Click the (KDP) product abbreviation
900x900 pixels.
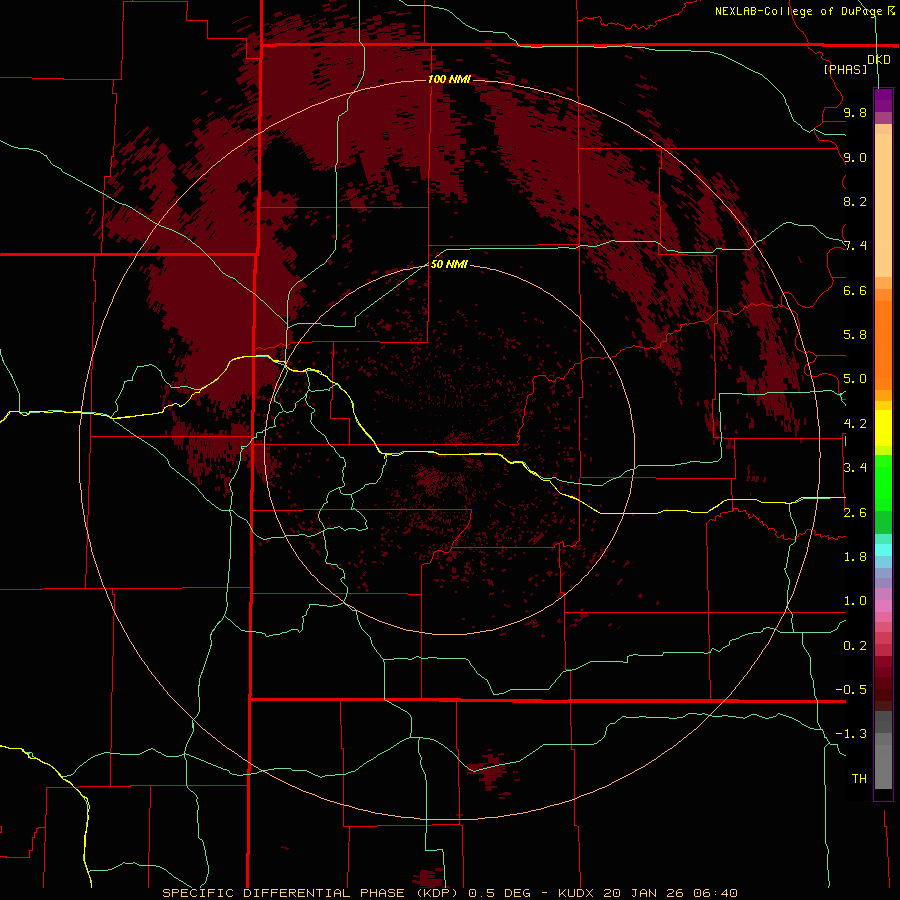click(437, 893)
